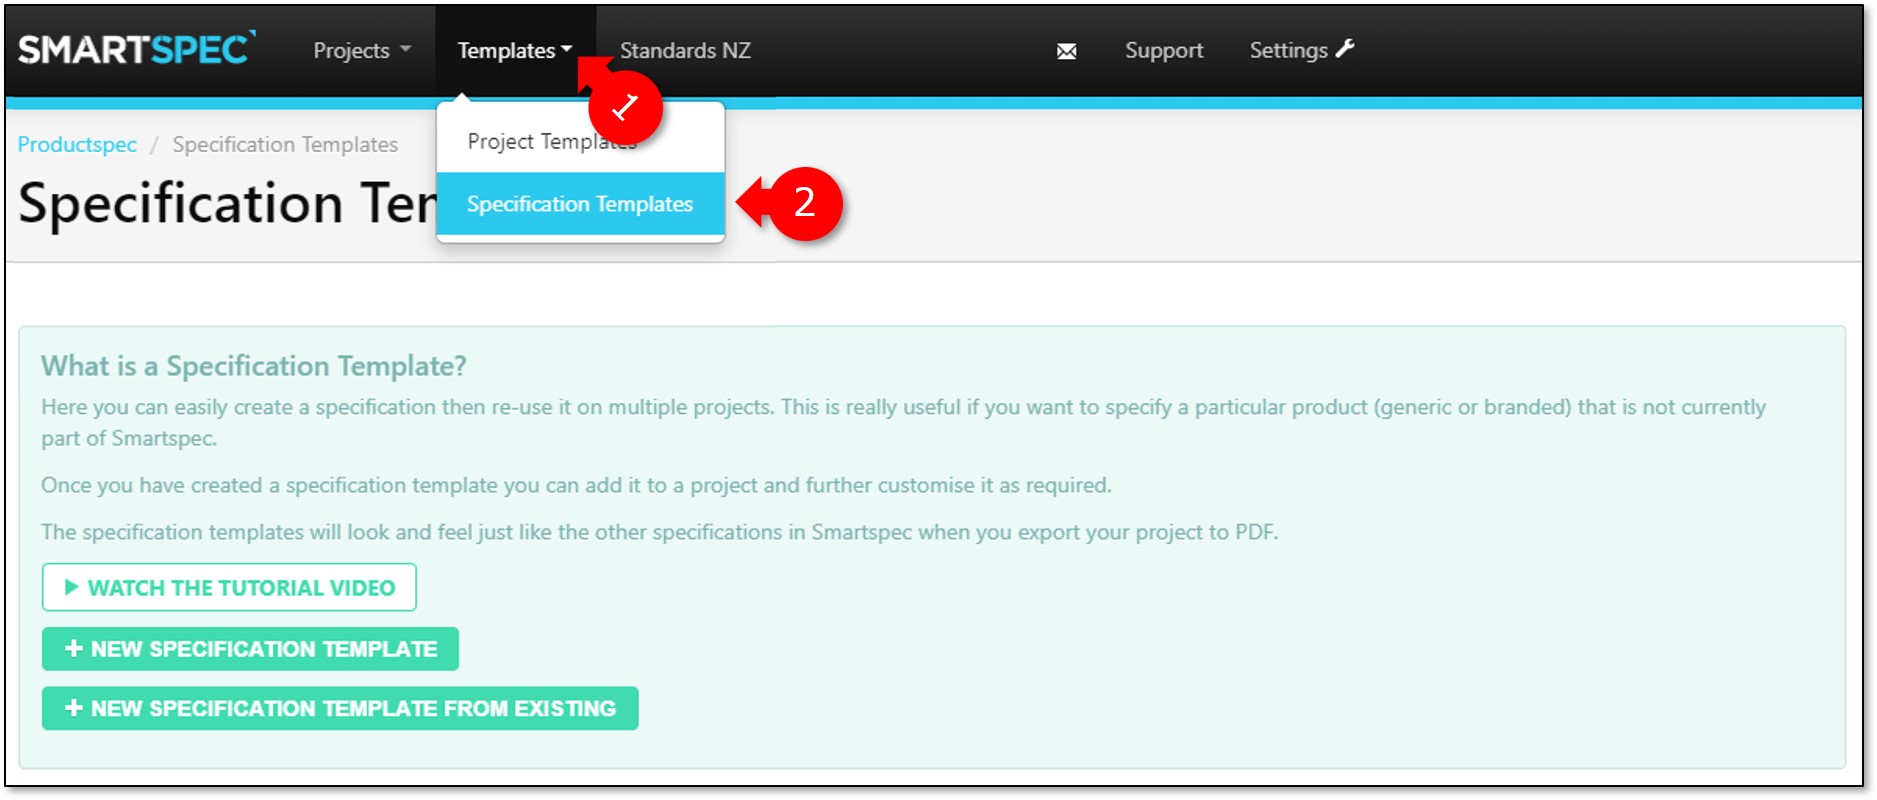Click play triangle icon on tutorial video button
Screen dimensions: 1877x800
coord(71,587)
